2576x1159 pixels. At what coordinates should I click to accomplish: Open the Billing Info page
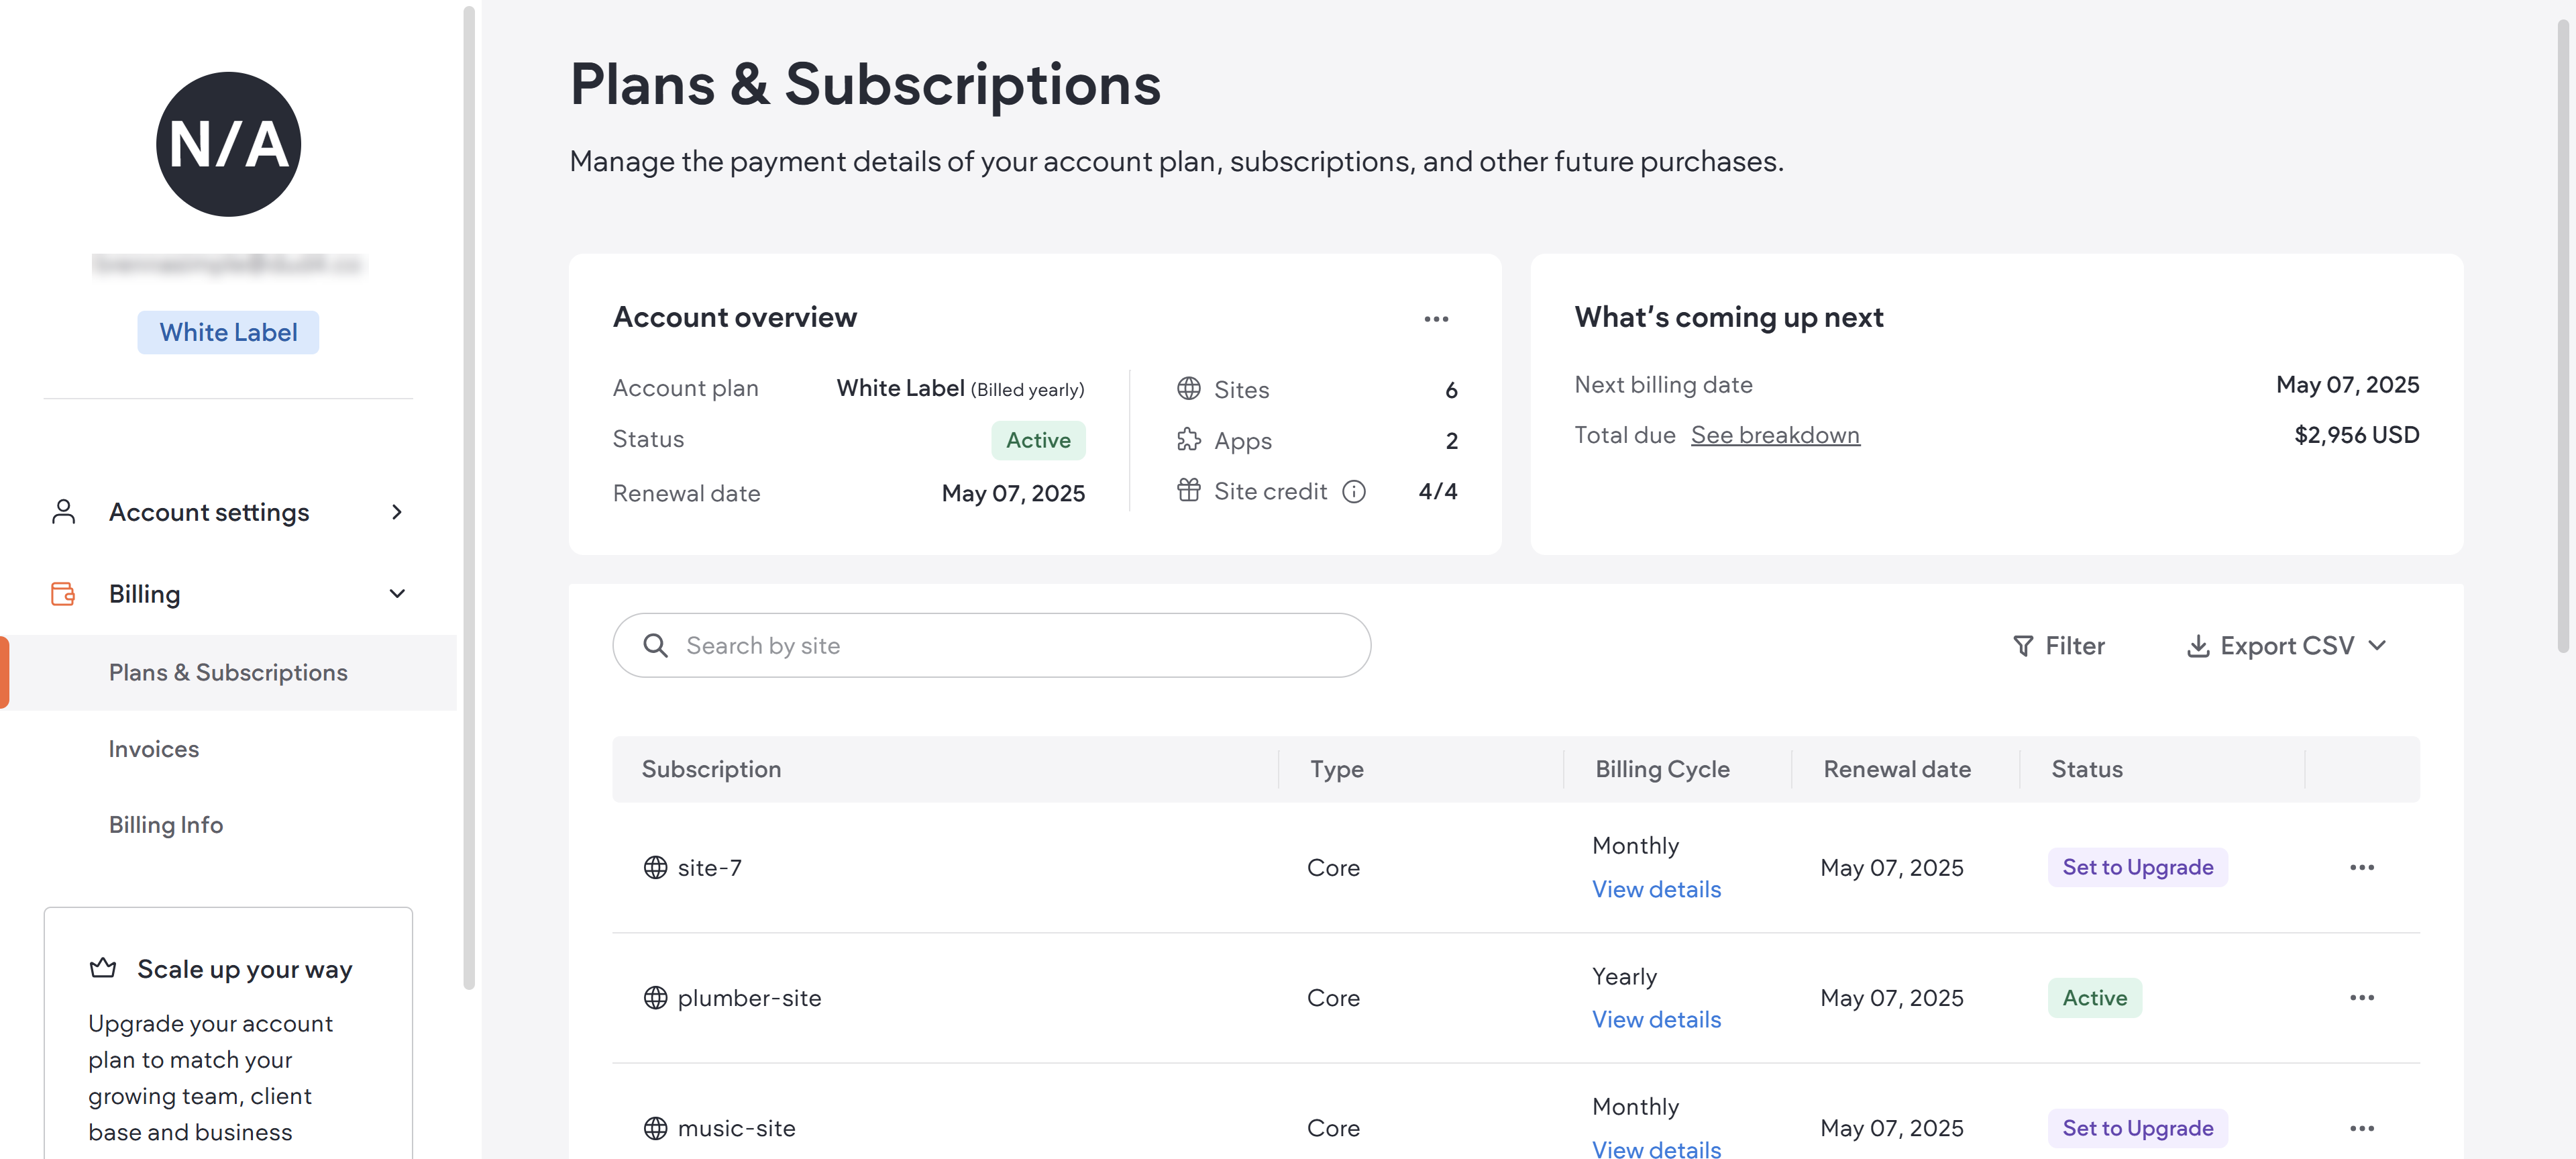(x=165, y=824)
